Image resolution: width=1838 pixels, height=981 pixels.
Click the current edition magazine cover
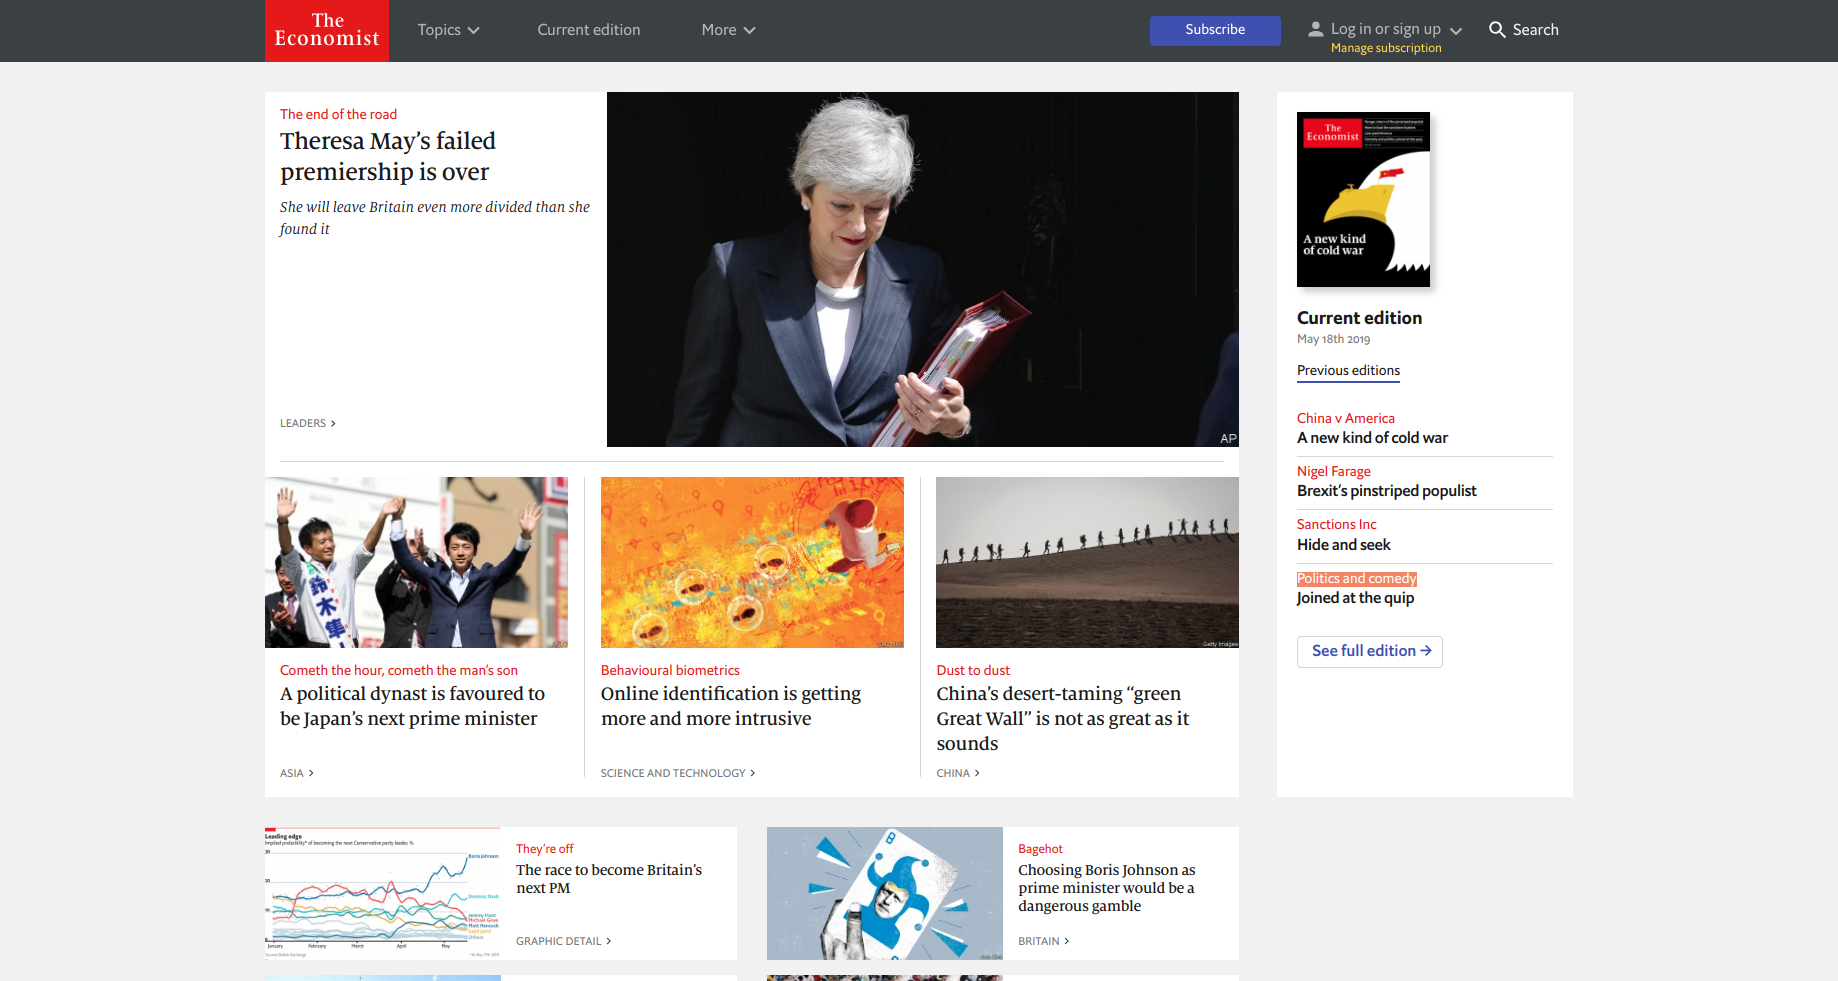[1363, 199]
